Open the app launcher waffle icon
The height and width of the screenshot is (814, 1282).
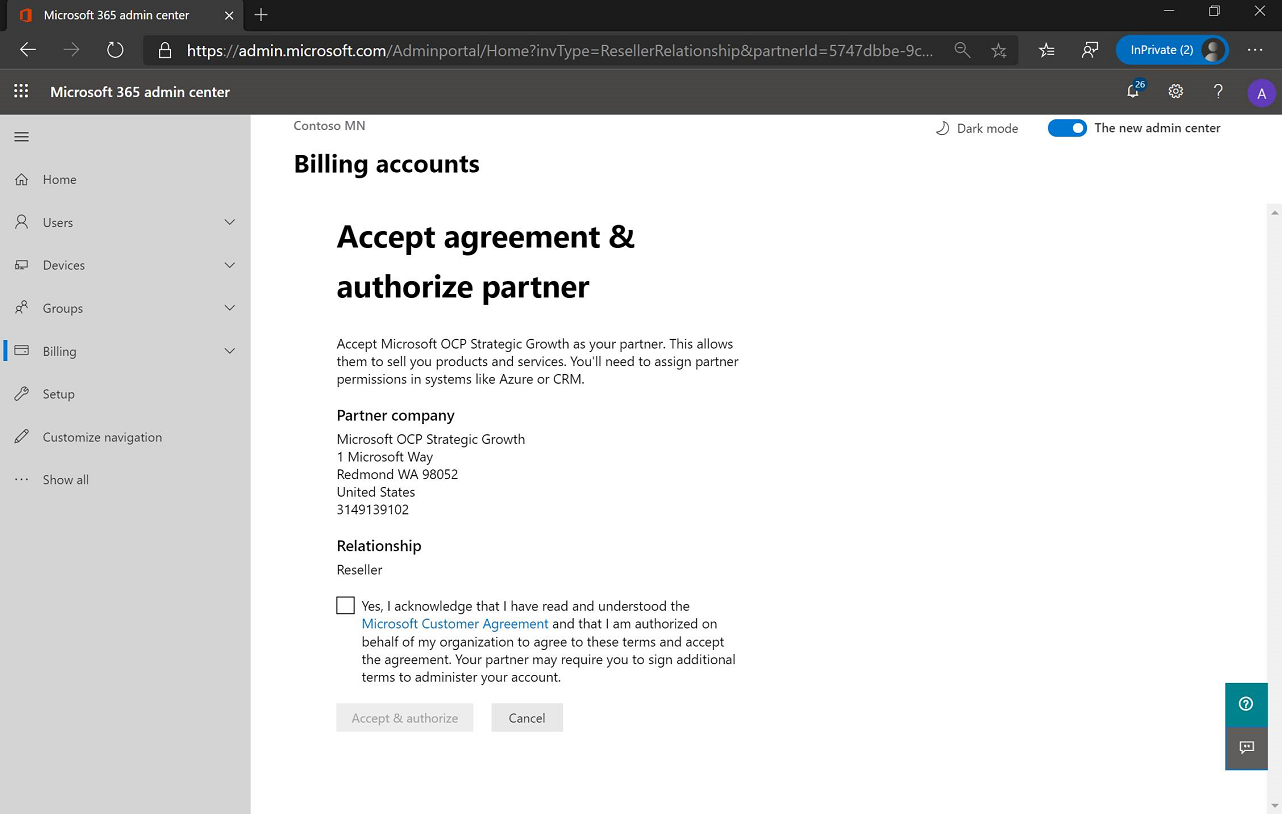pyautogui.click(x=21, y=92)
